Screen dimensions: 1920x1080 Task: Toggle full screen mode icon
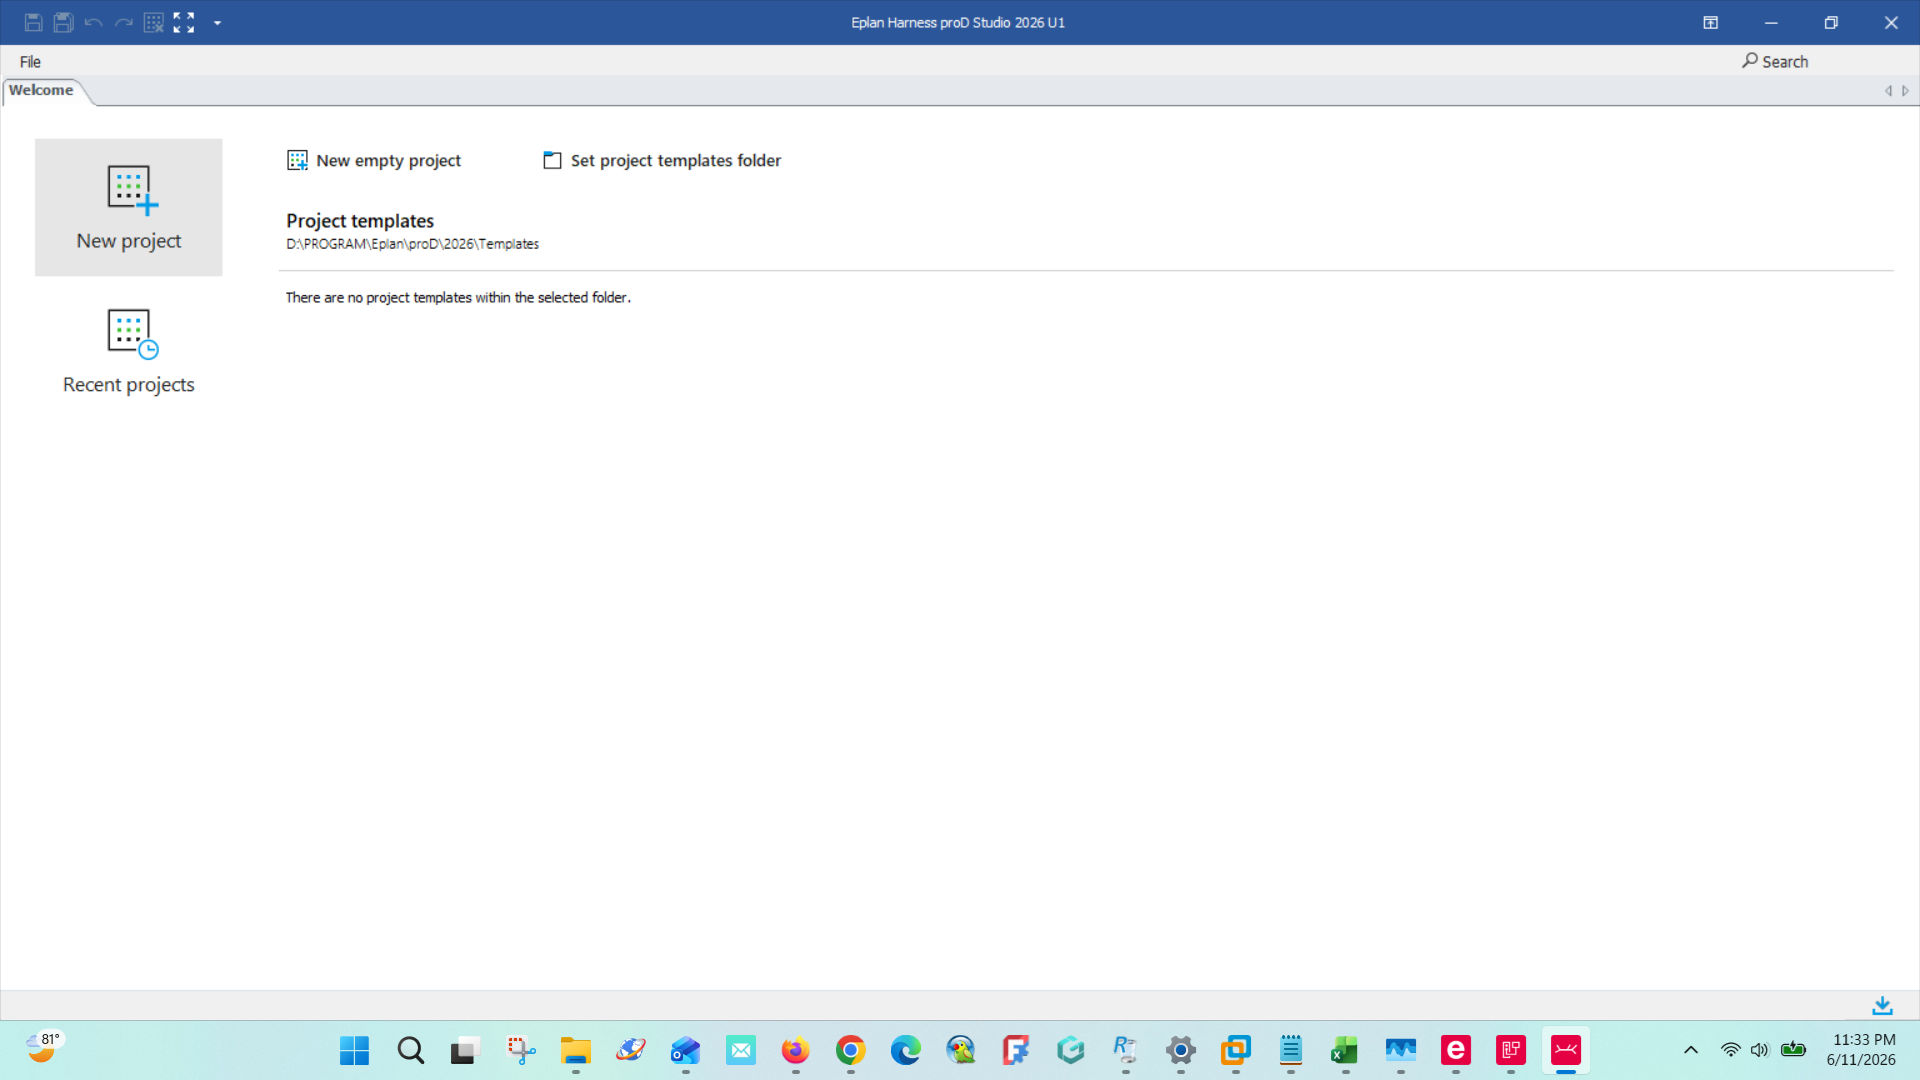click(183, 22)
